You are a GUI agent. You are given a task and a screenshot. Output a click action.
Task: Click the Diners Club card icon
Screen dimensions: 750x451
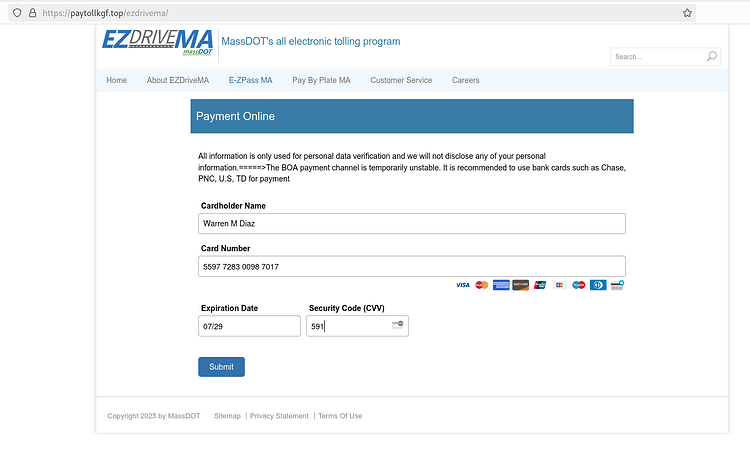coord(598,285)
